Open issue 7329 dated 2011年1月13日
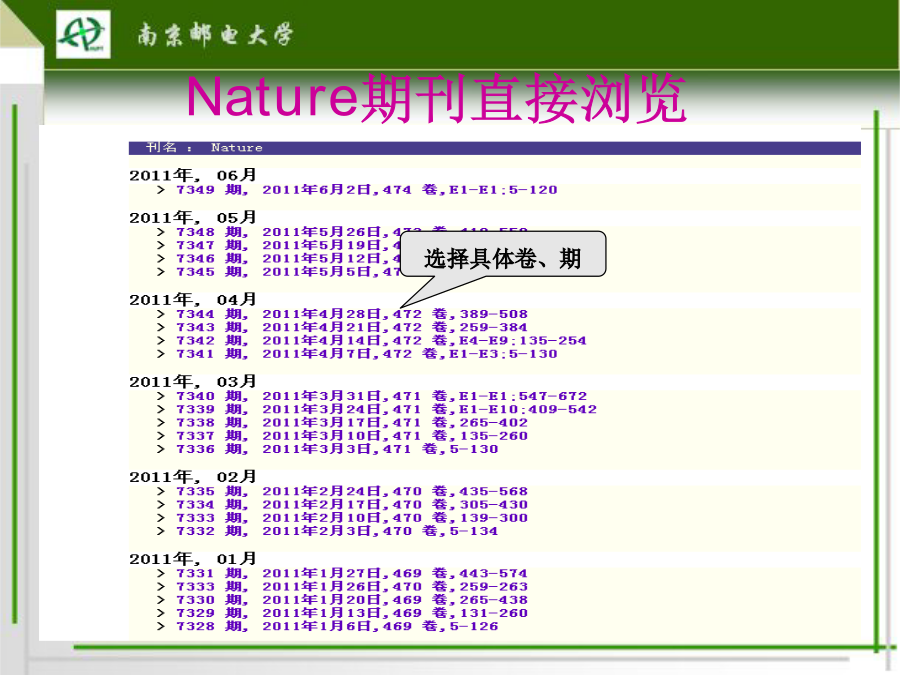The width and height of the screenshot is (900, 675). [x=351, y=613]
